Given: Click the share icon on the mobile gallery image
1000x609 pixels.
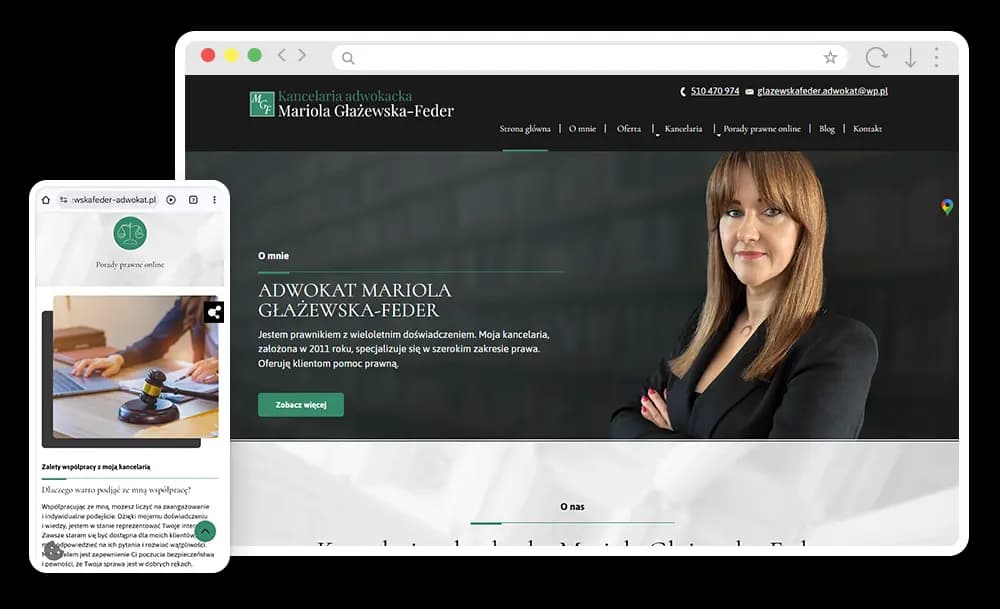Looking at the screenshot, I should (x=214, y=312).
